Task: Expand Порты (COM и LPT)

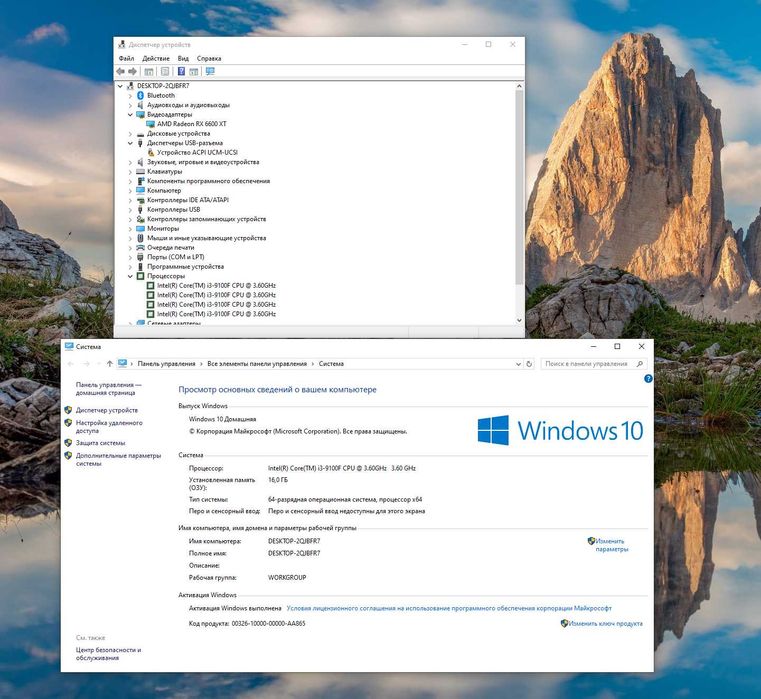Action: [130, 257]
